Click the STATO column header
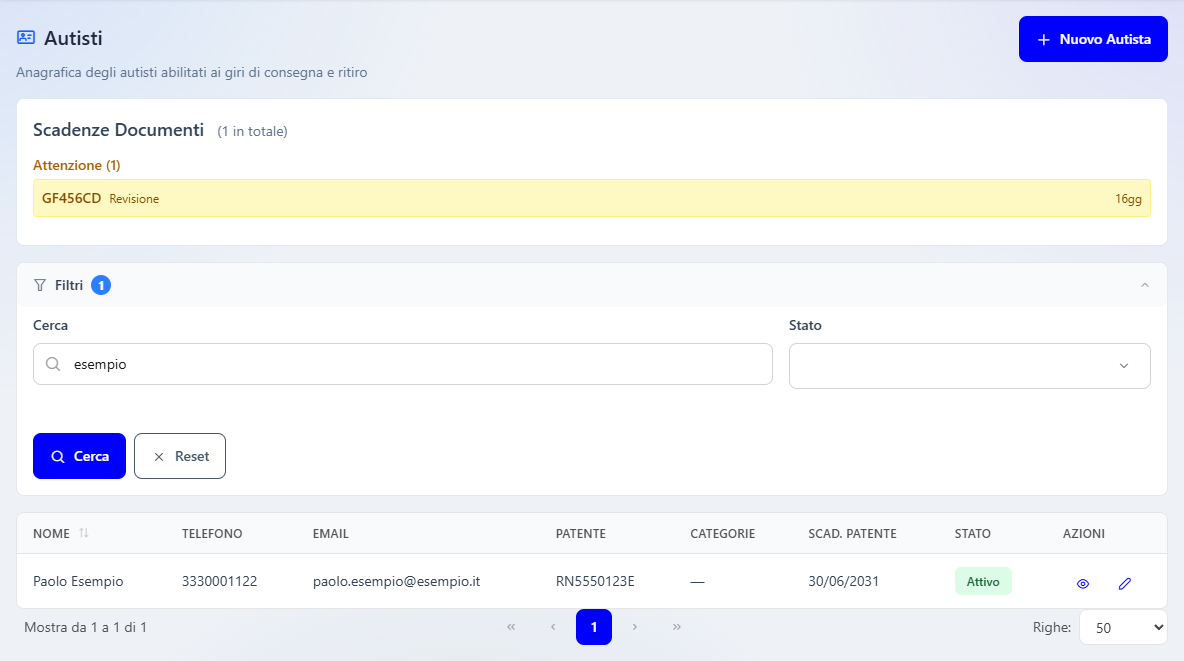Screen dimensions: 1184x661 tap(973, 533)
